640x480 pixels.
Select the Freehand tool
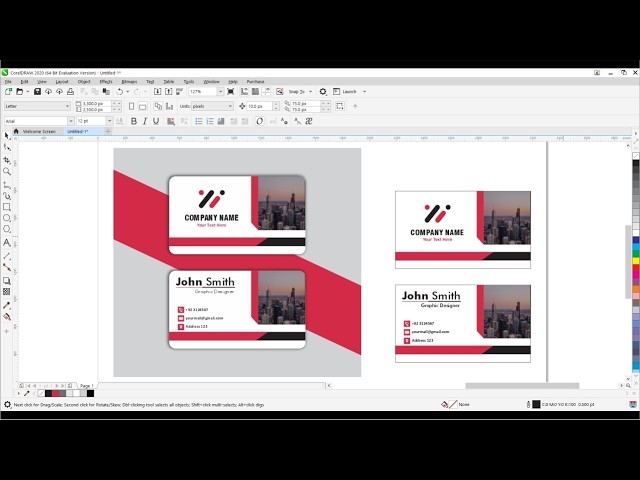point(7,185)
